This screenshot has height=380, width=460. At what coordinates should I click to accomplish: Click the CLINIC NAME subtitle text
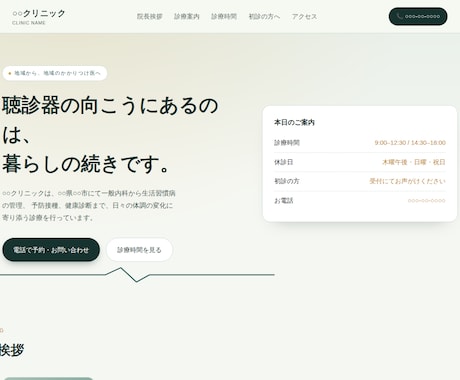(29, 23)
